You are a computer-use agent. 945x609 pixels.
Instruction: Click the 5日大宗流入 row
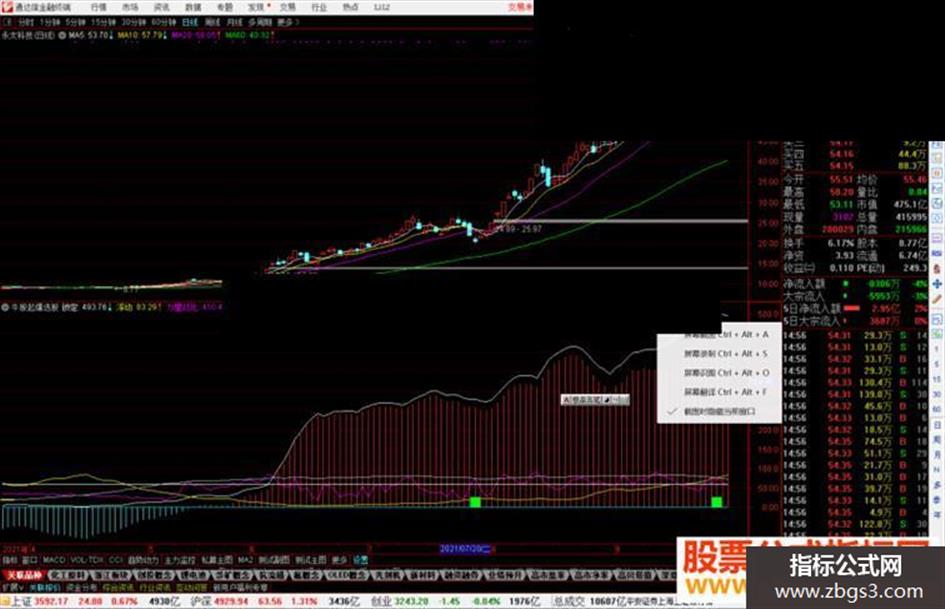(x=855, y=321)
